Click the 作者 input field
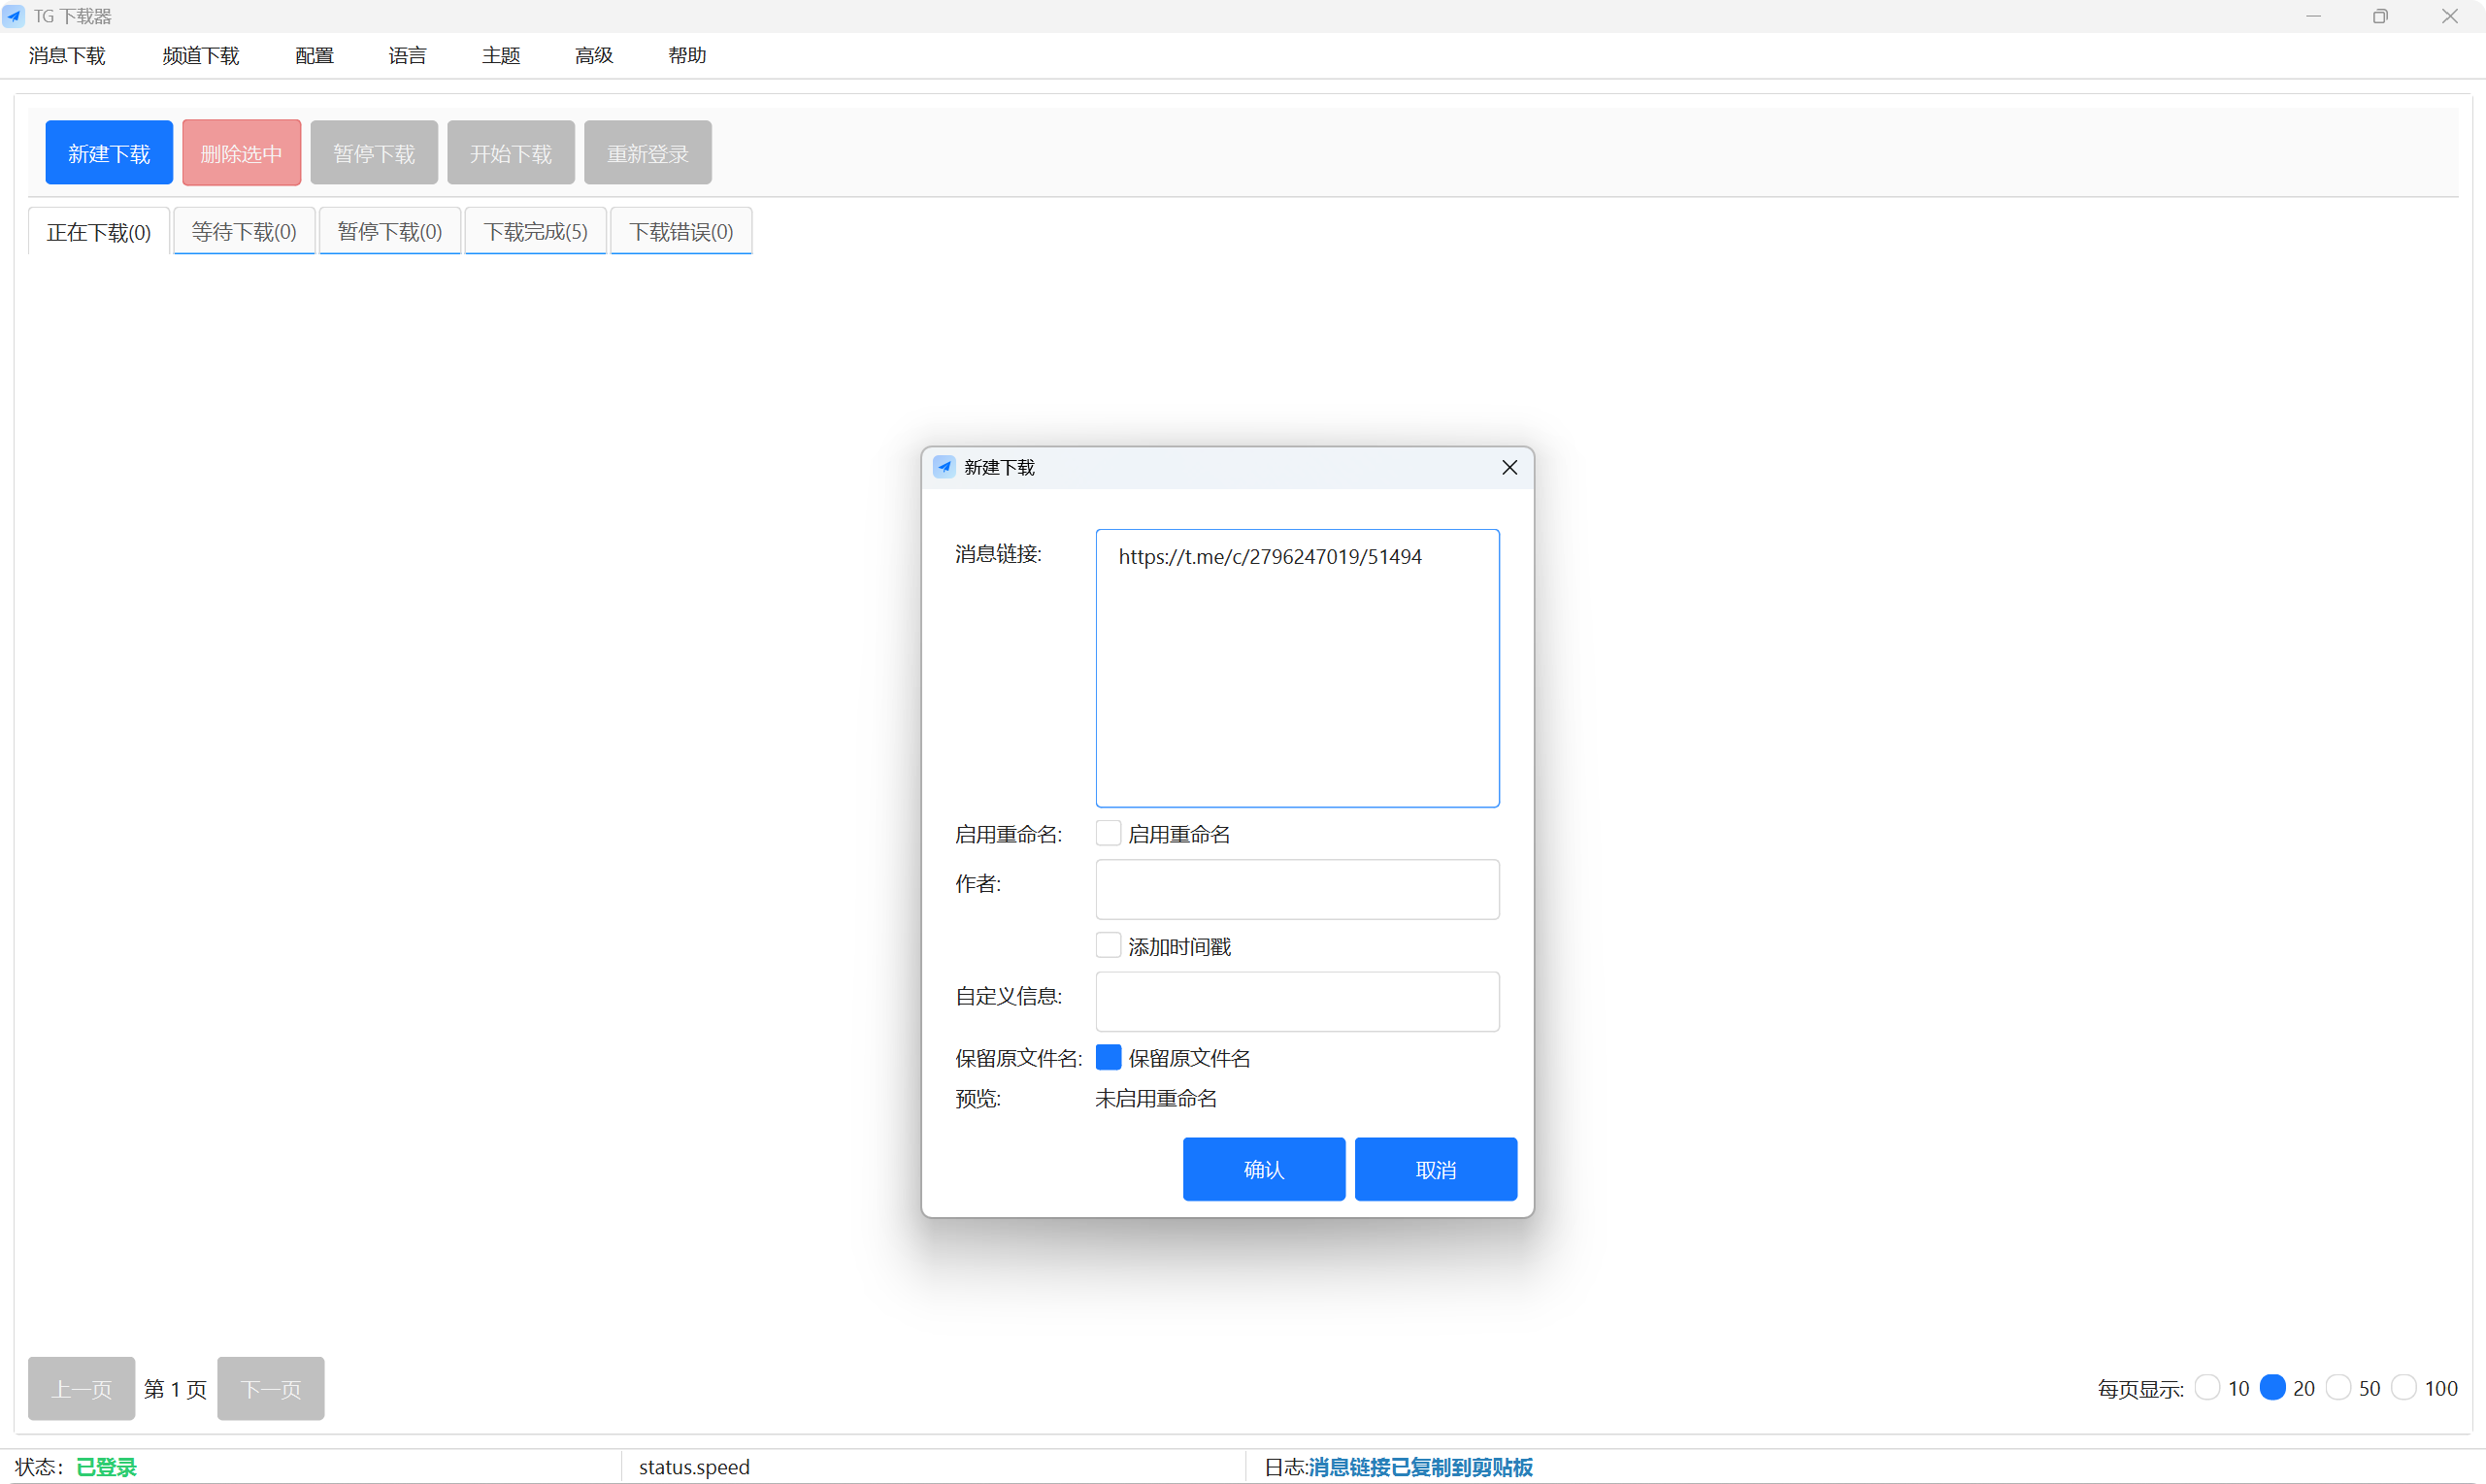The image size is (2486, 1484). click(1297, 889)
